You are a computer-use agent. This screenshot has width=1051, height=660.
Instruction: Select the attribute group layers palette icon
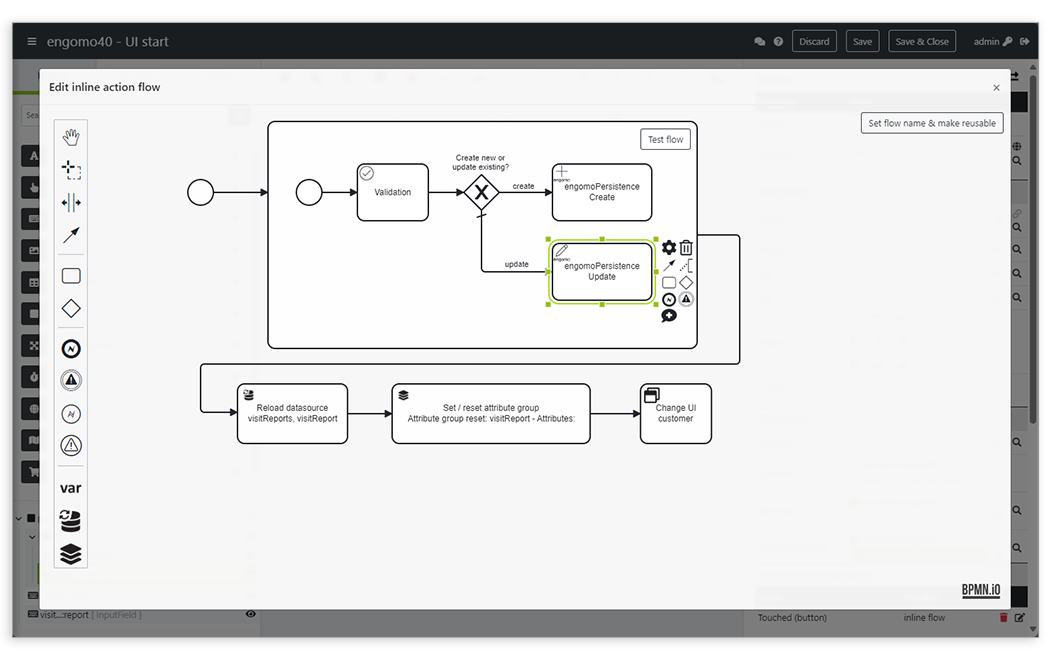tap(70, 553)
